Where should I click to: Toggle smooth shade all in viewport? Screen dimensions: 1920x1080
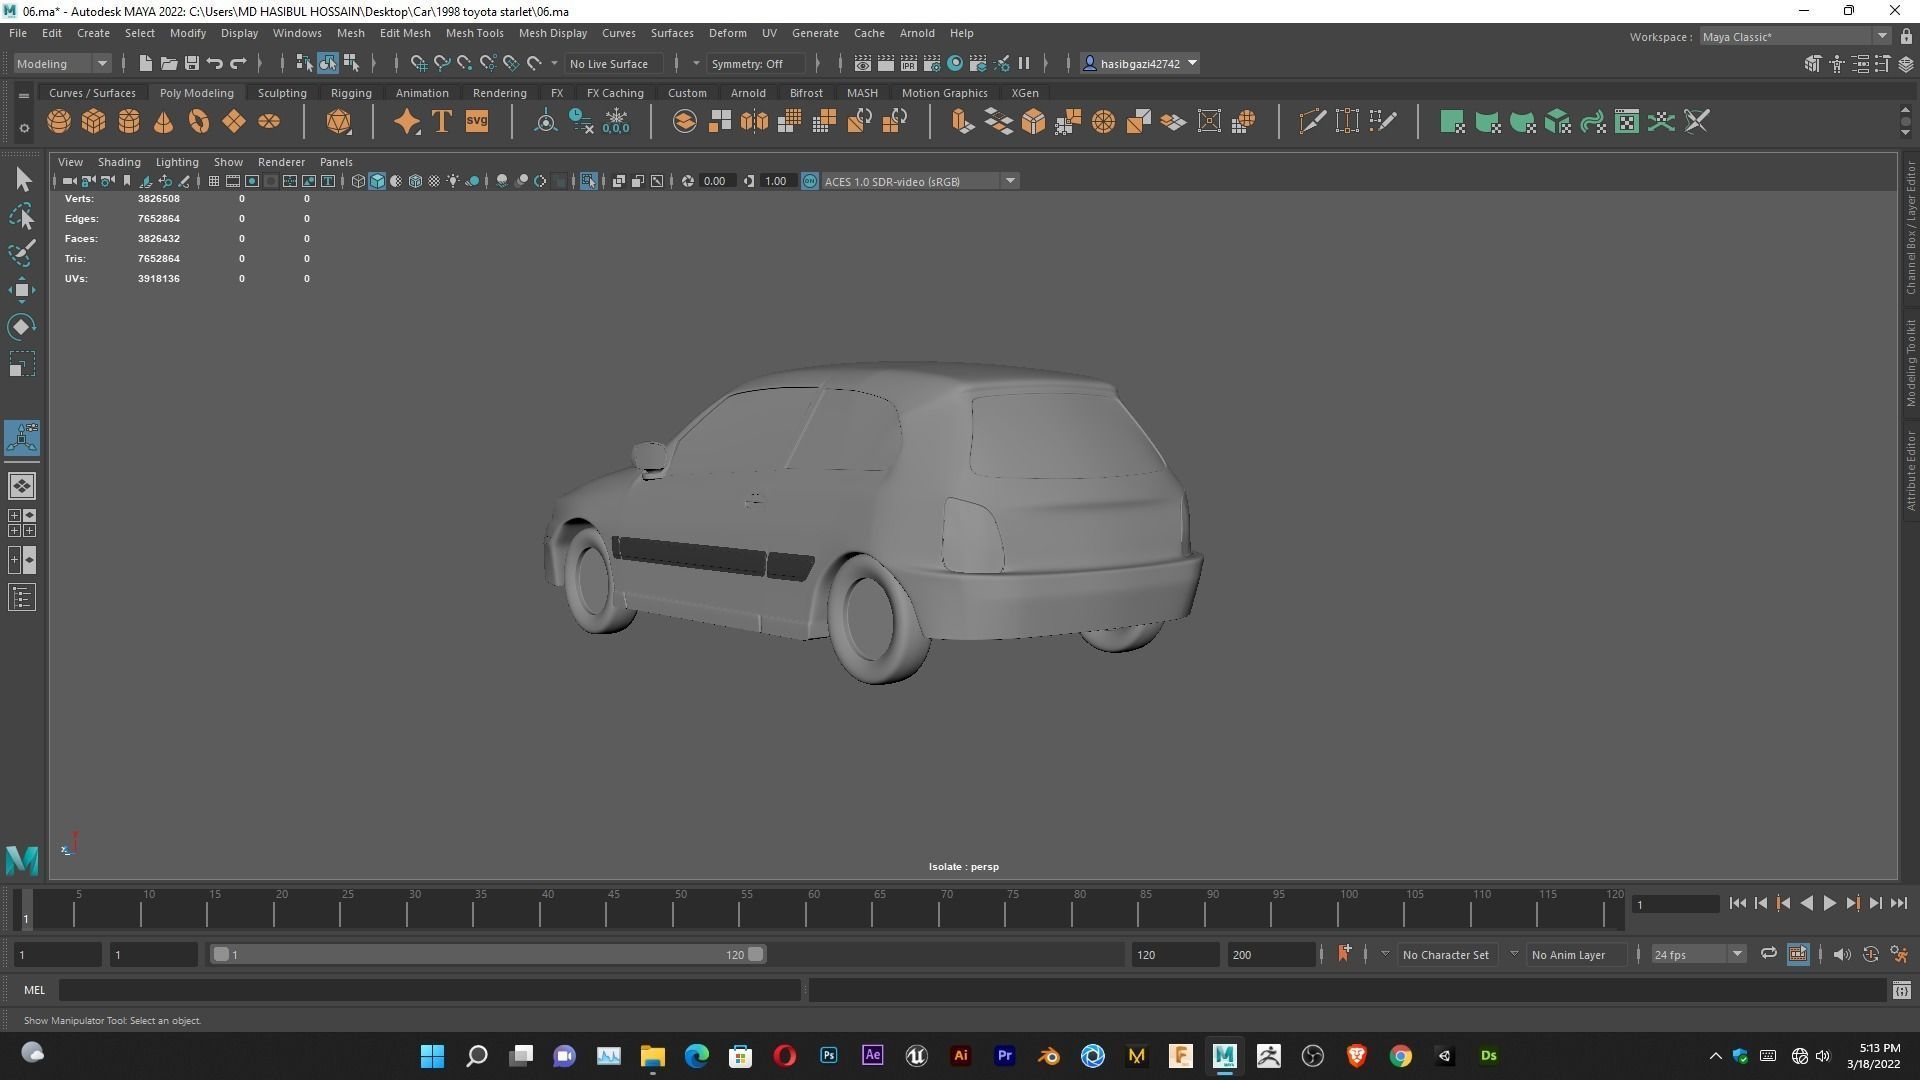377,181
